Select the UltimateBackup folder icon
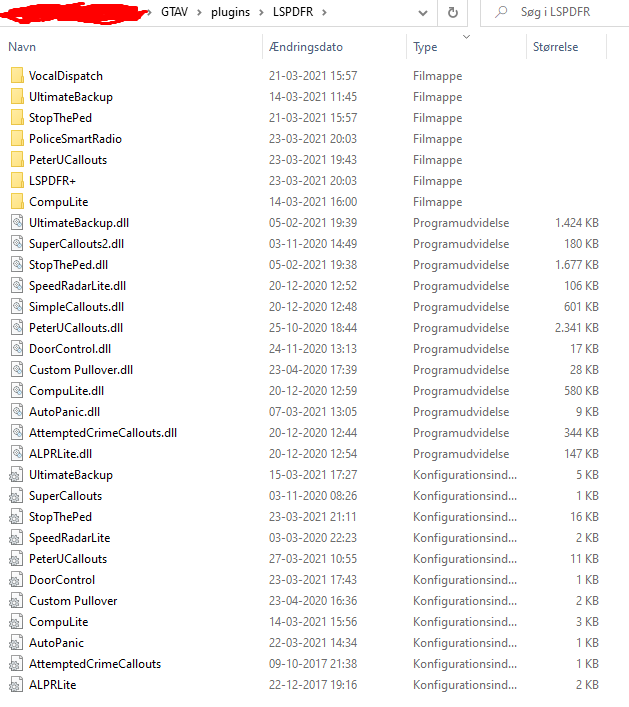This screenshot has height=707, width=629. pyautogui.click(x=17, y=96)
